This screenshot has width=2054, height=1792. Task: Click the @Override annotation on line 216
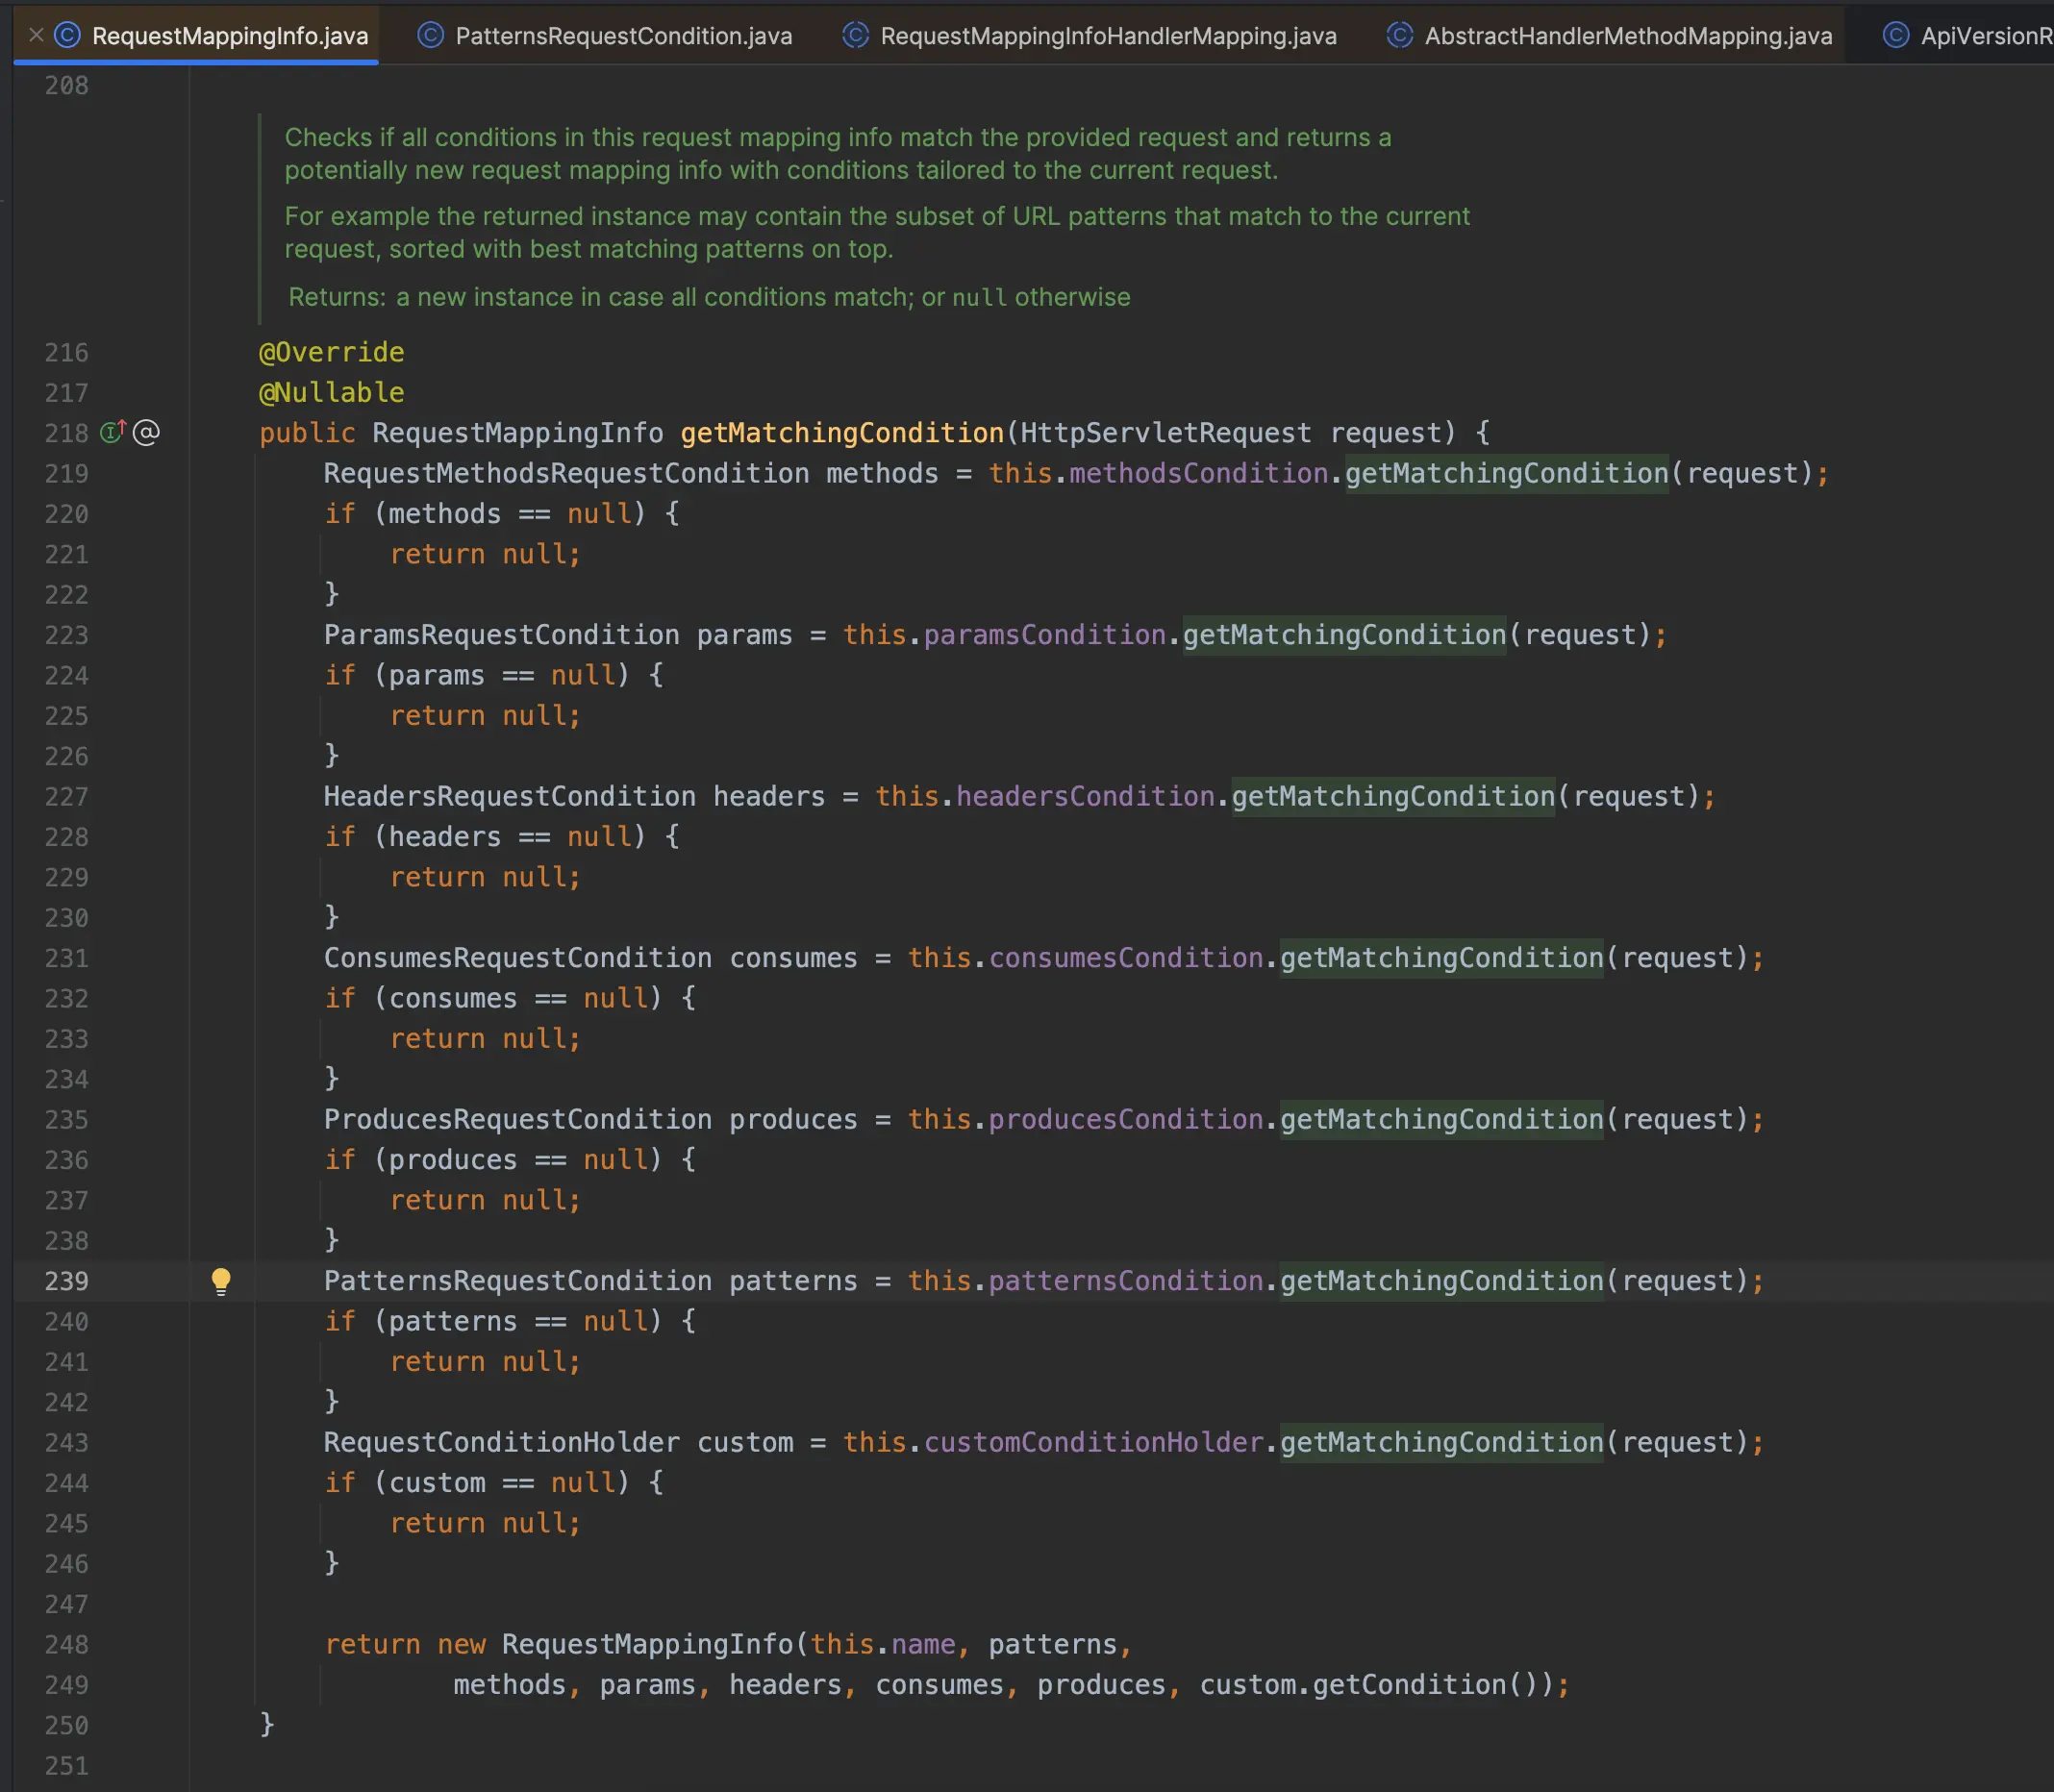[332, 352]
